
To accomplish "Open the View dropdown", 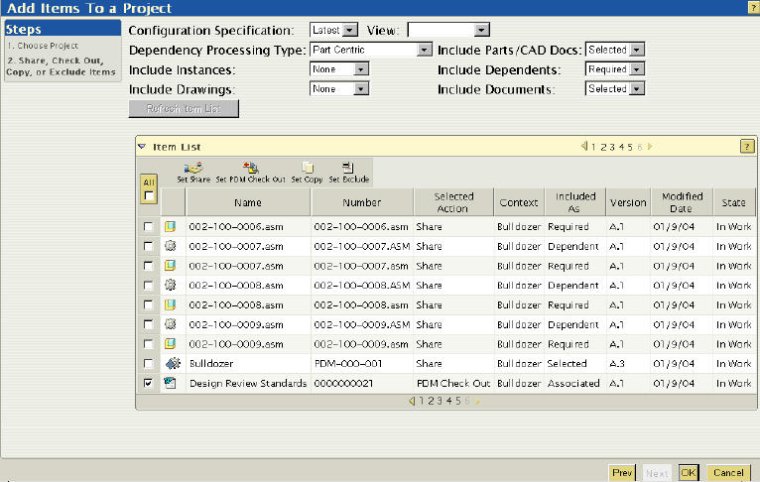I will (448, 30).
